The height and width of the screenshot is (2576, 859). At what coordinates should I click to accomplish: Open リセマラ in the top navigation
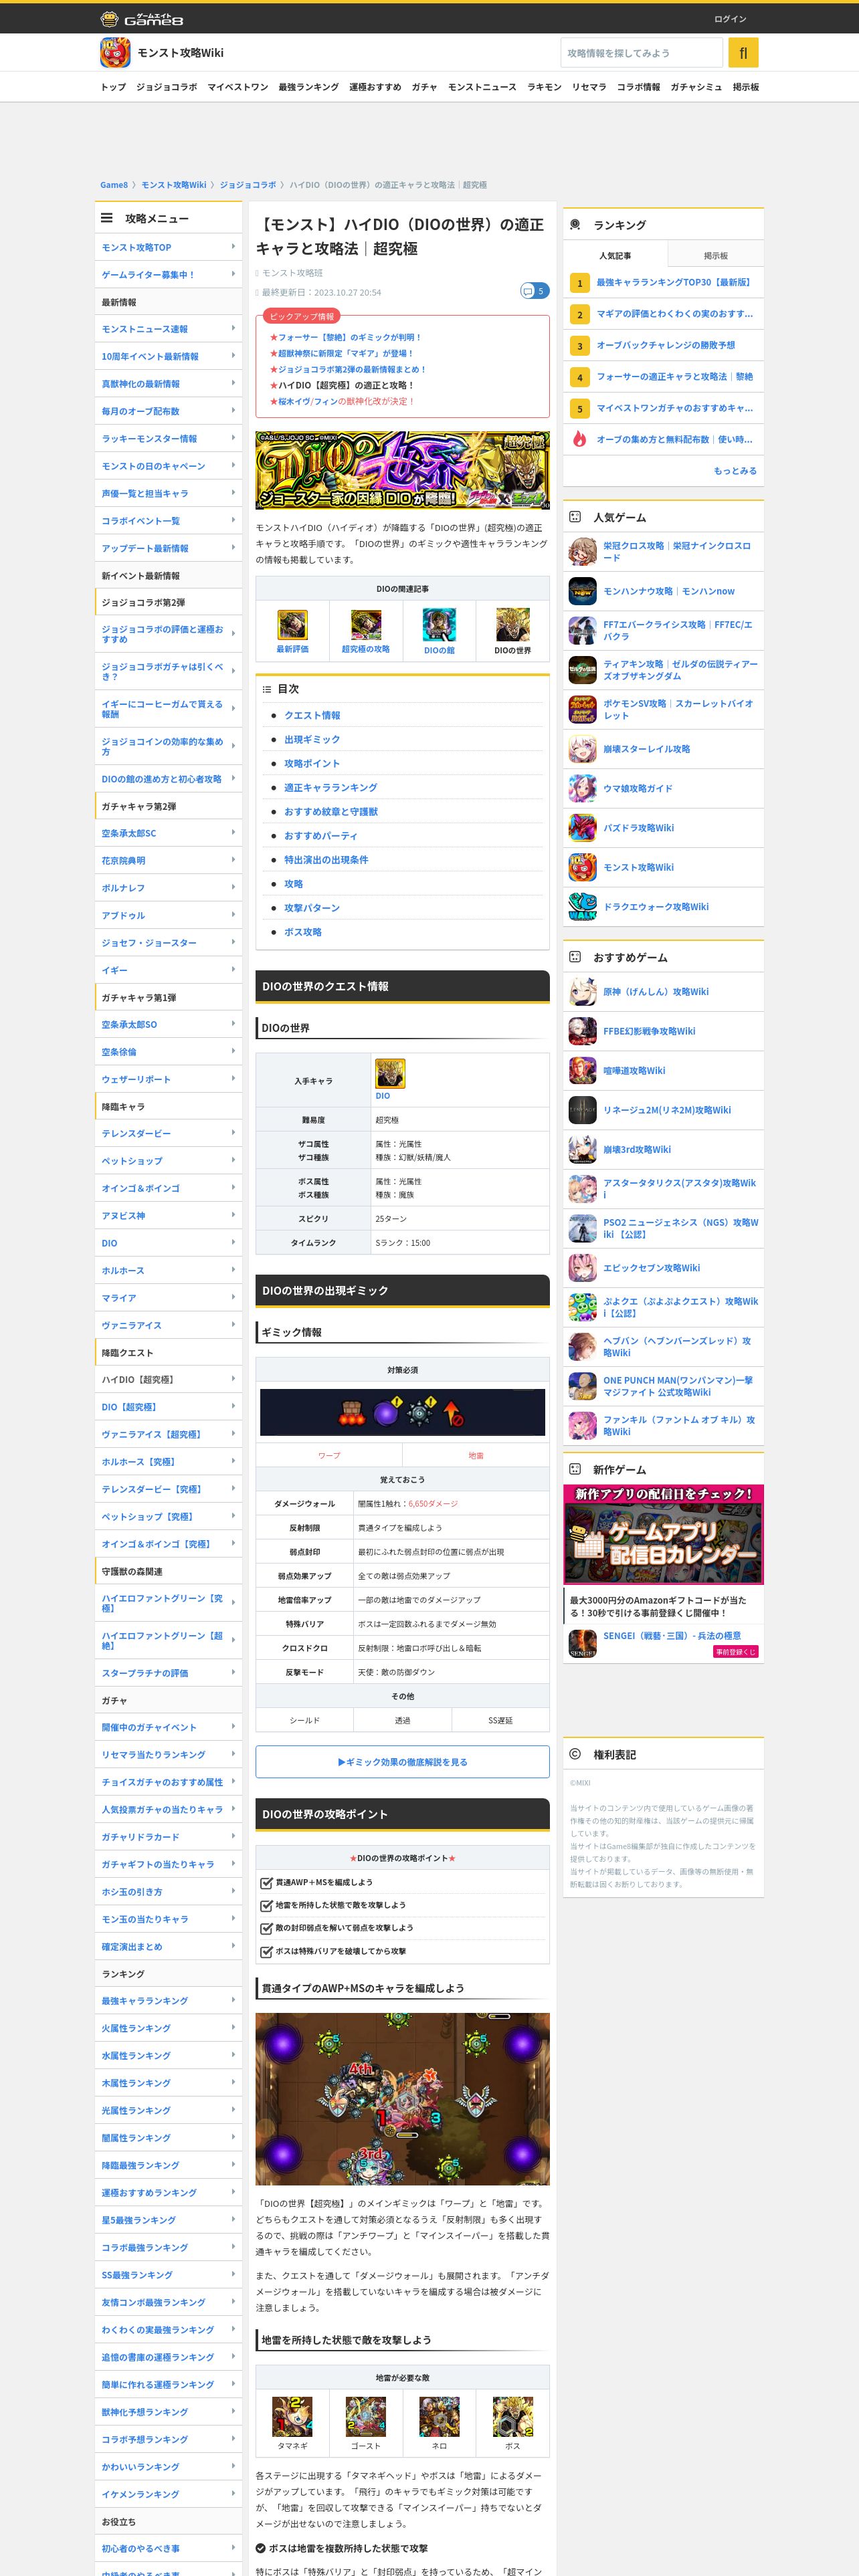[x=589, y=87]
